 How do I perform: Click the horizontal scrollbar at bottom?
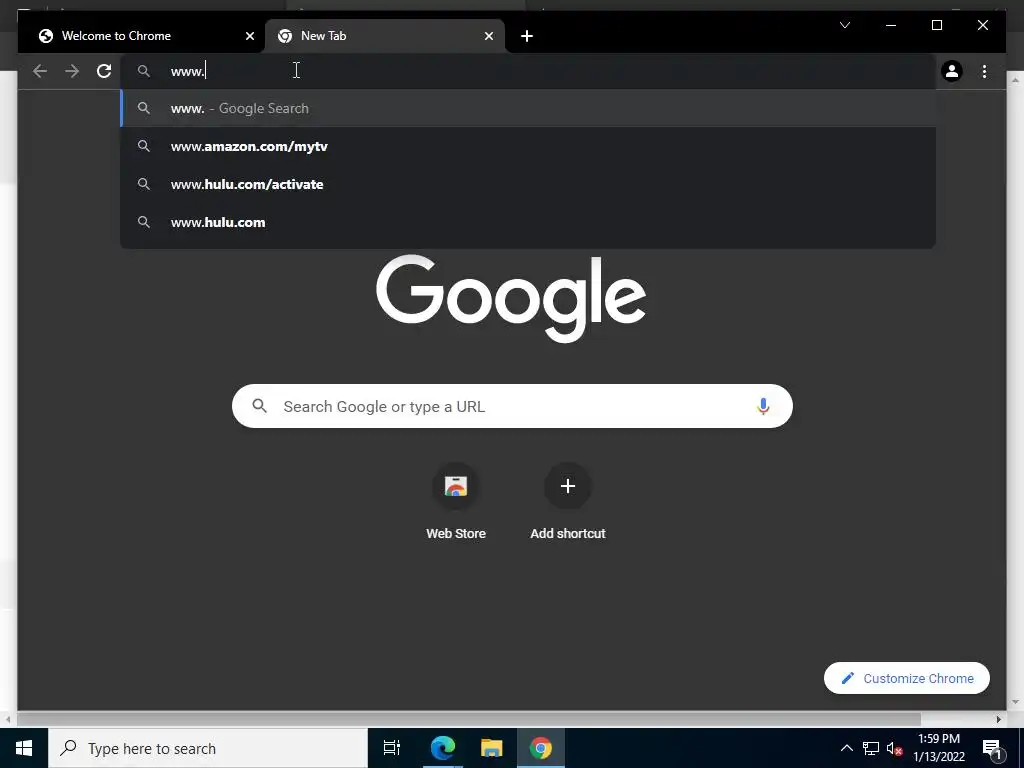pyautogui.click(x=469, y=719)
